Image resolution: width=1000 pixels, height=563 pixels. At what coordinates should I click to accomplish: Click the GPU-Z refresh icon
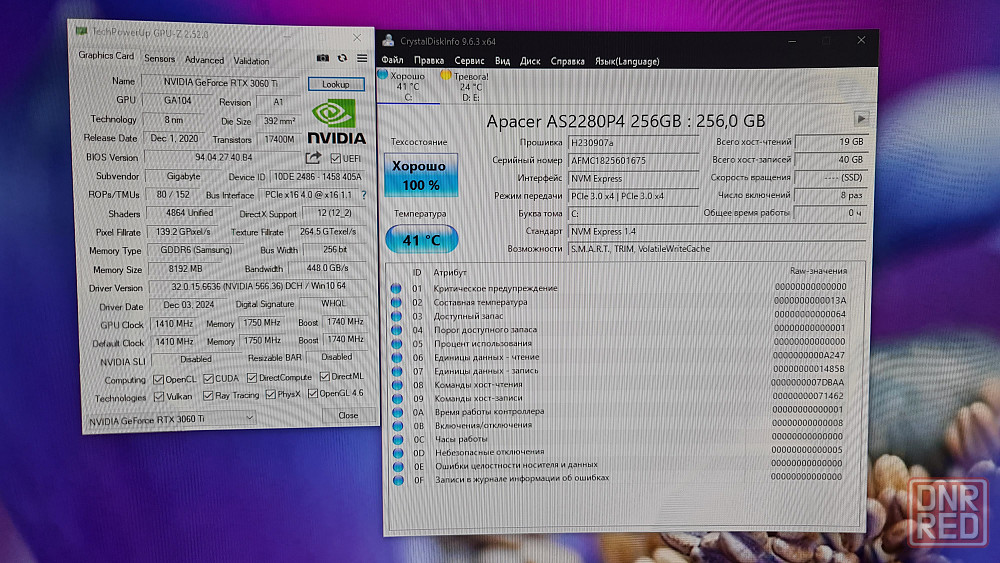pos(342,59)
